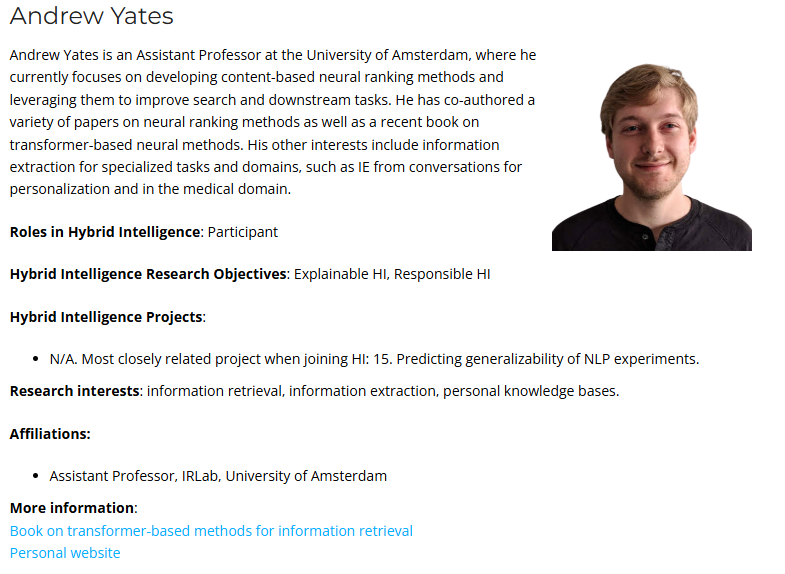Open the Personal website link

(x=65, y=552)
